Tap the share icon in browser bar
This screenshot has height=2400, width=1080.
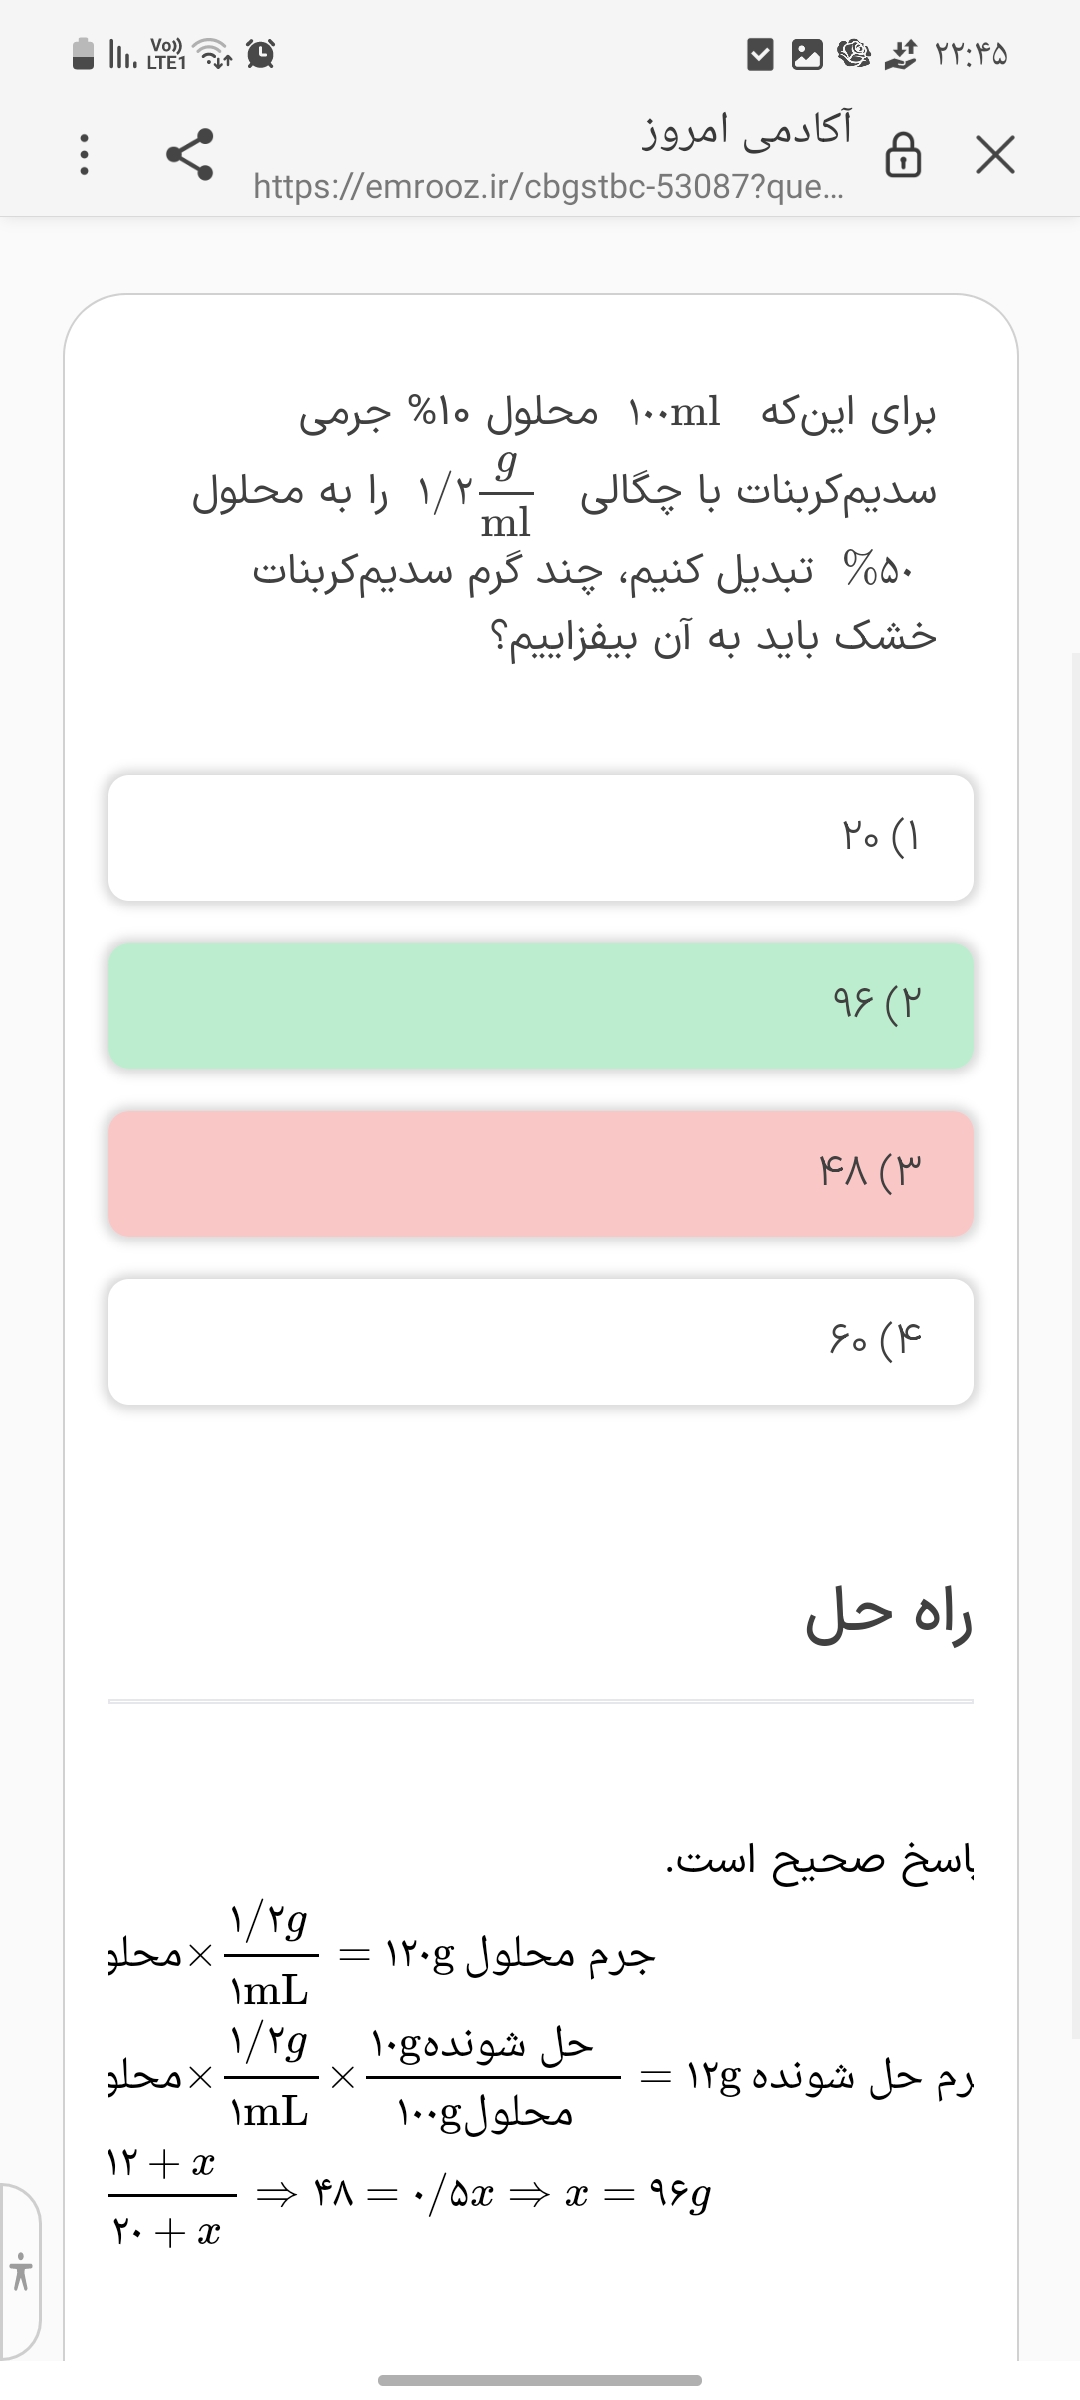(190, 155)
